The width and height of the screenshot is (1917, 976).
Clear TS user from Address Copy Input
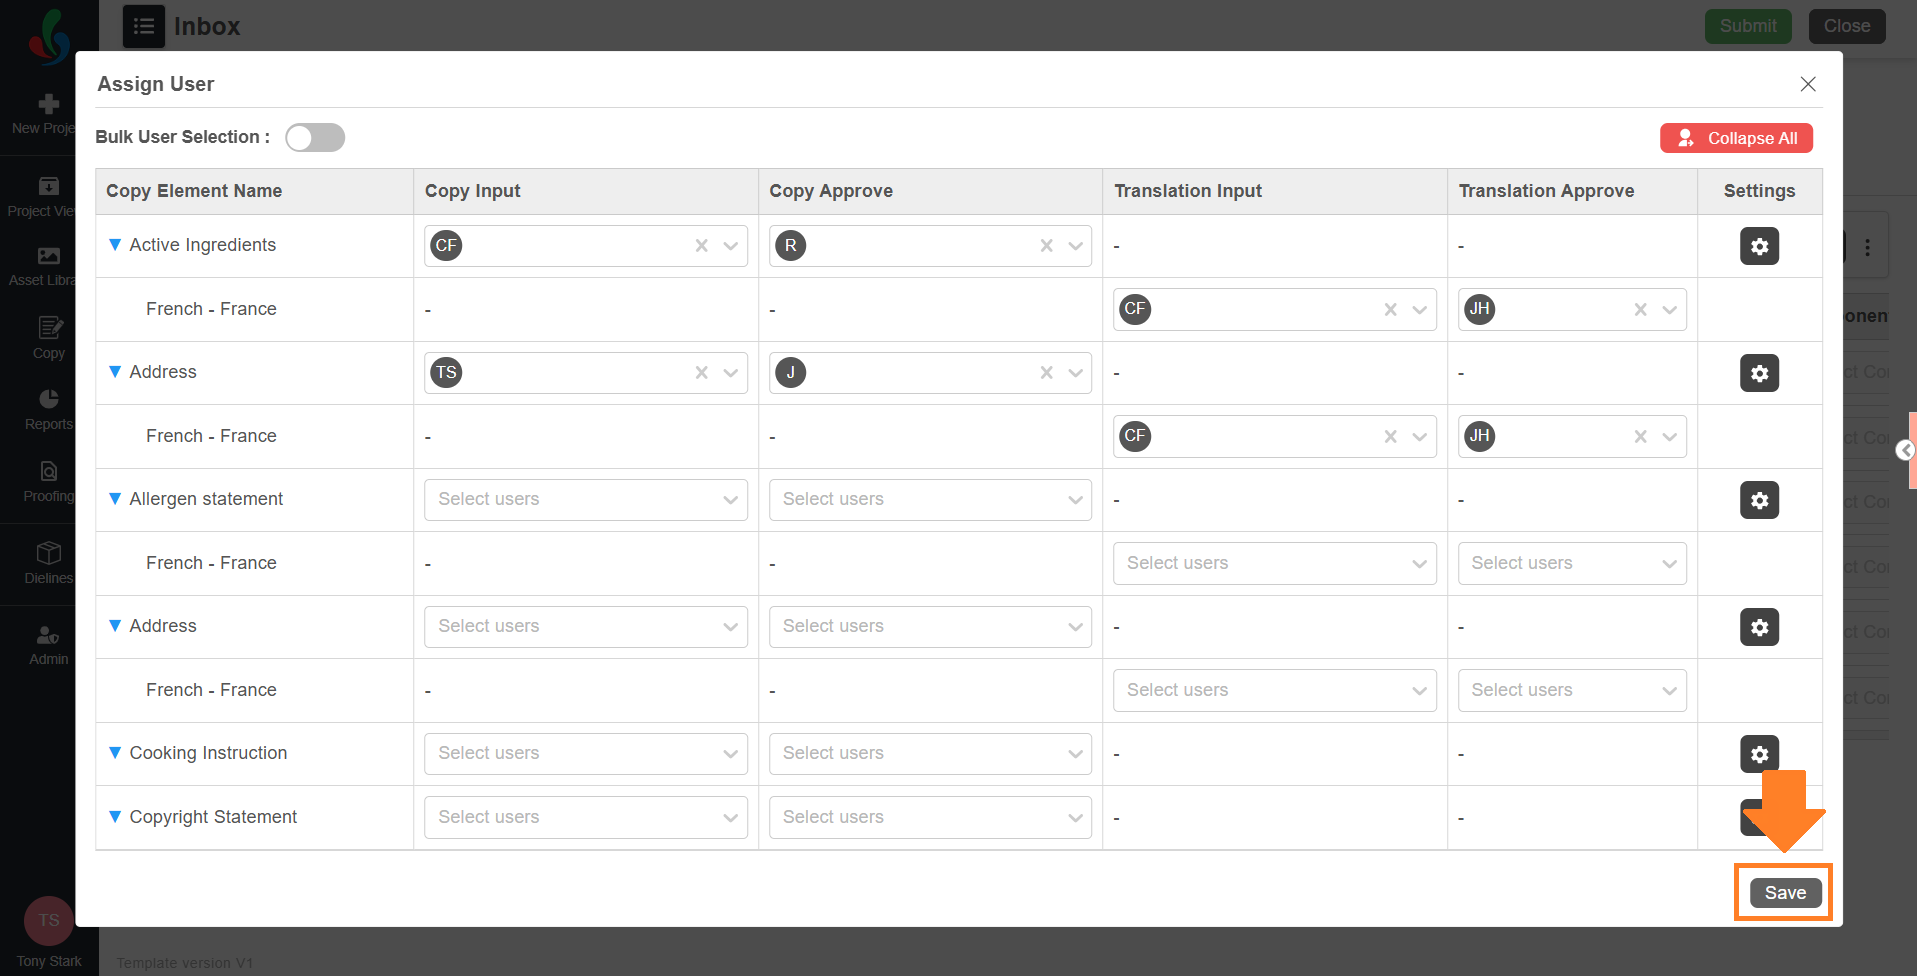pyautogui.click(x=702, y=373)
